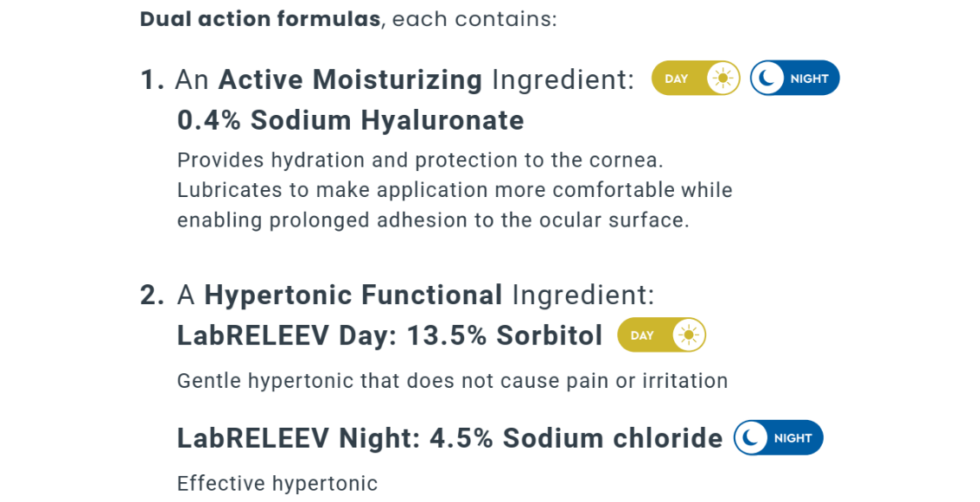Select the "Hypertonic Functional" bold text
The width and height of the screenshot is (980, 502).
(353, 295)
